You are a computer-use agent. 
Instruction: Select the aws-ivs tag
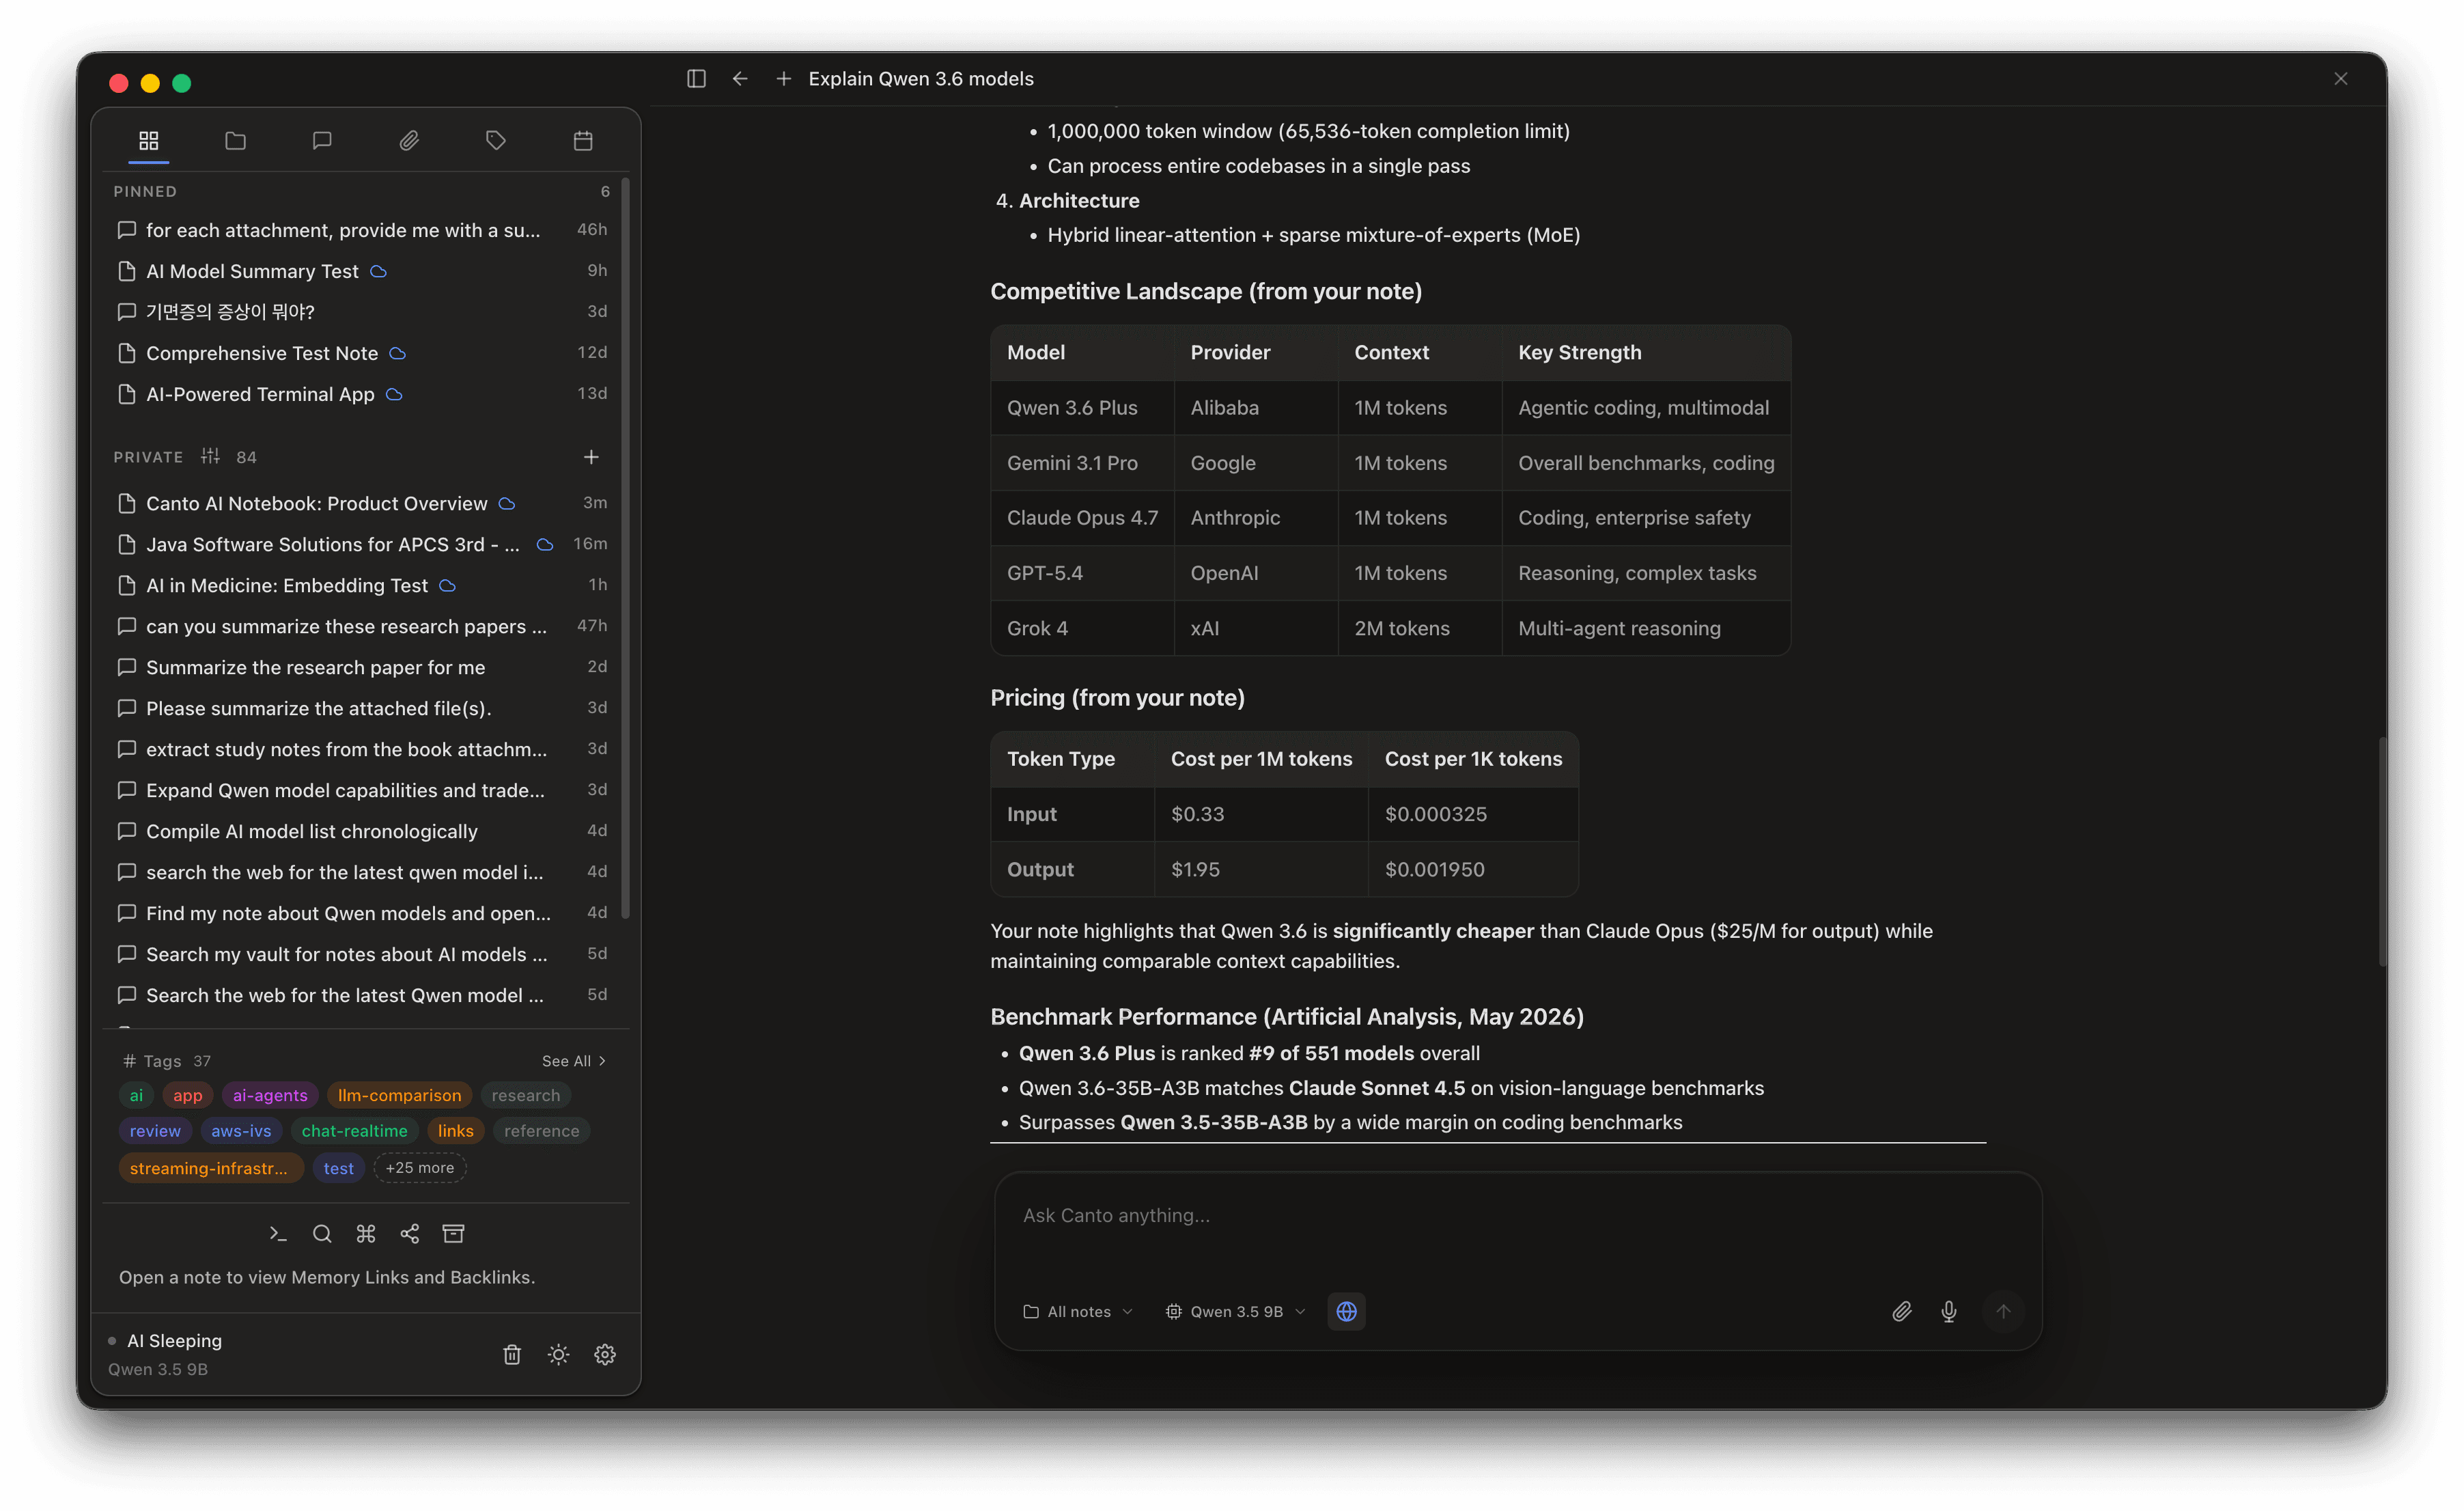(241, 1131)
